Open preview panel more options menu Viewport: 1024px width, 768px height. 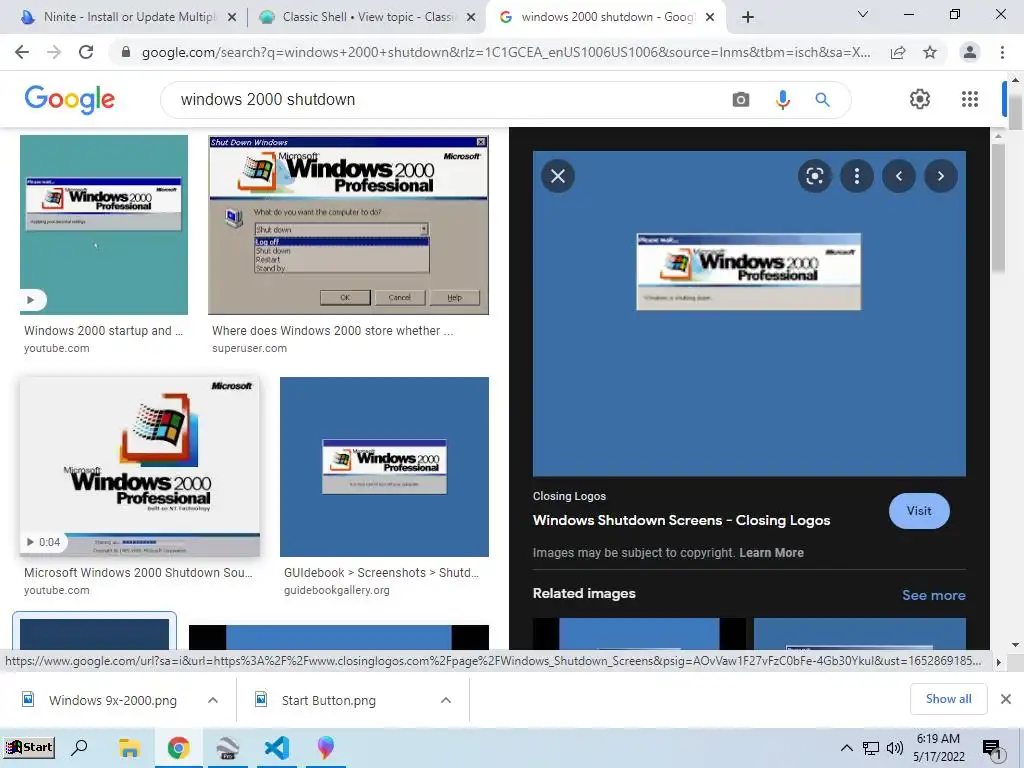point(857,176)
